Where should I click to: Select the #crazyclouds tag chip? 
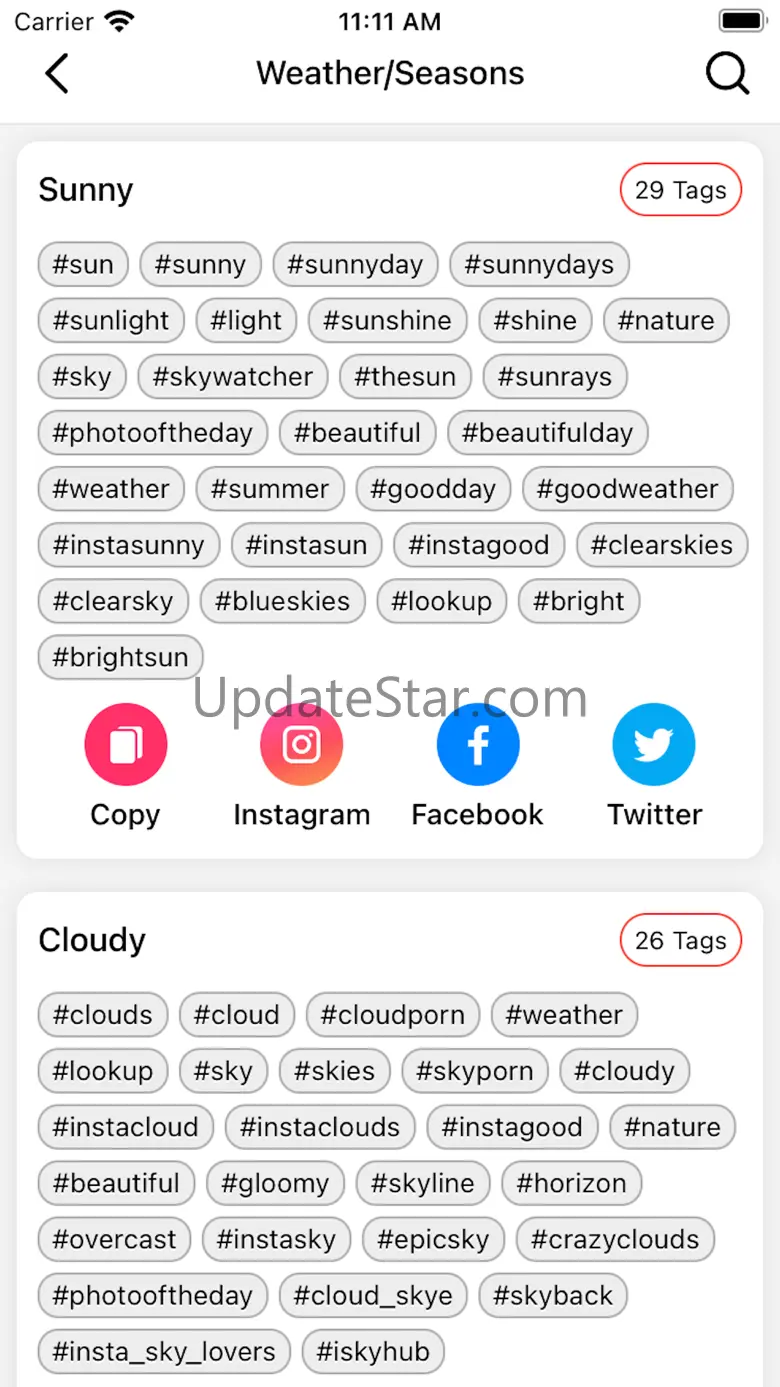pos(615,1239)
